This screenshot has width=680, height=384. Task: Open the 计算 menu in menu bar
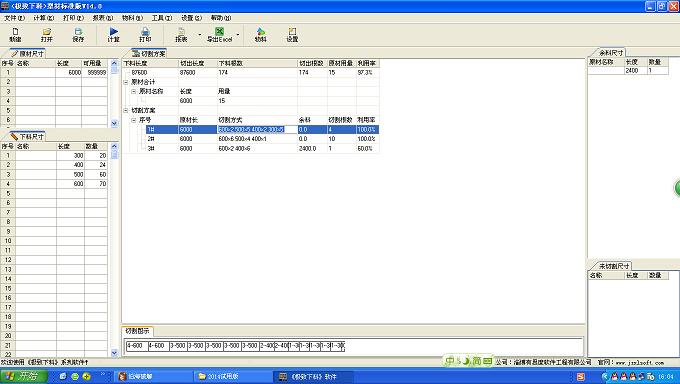coord(44,18)
